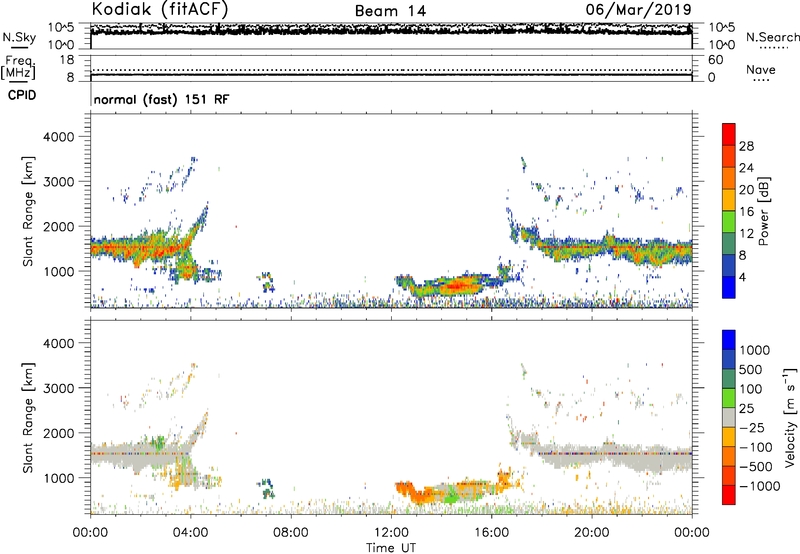Click the 'N.Sky' axis label

[x=19, y=37]
